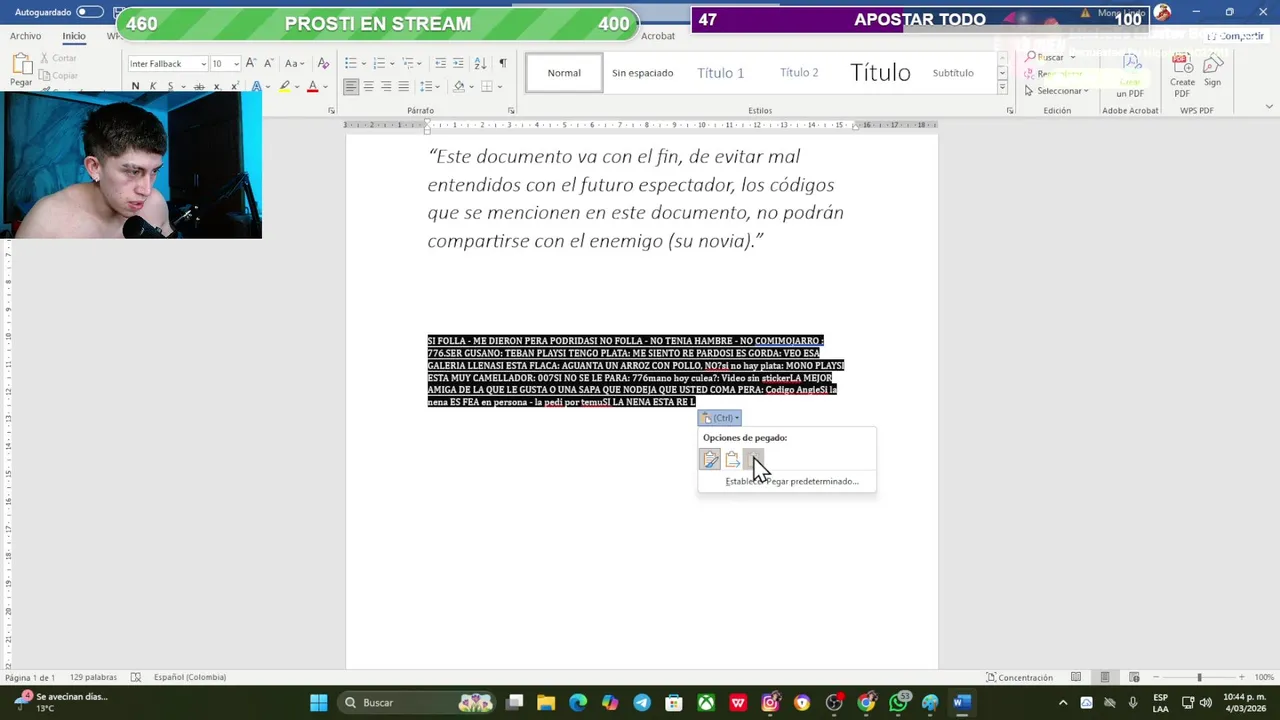
Task: Apply the Título 1 style
Action: pyautogui.click(x=721, y=73)
